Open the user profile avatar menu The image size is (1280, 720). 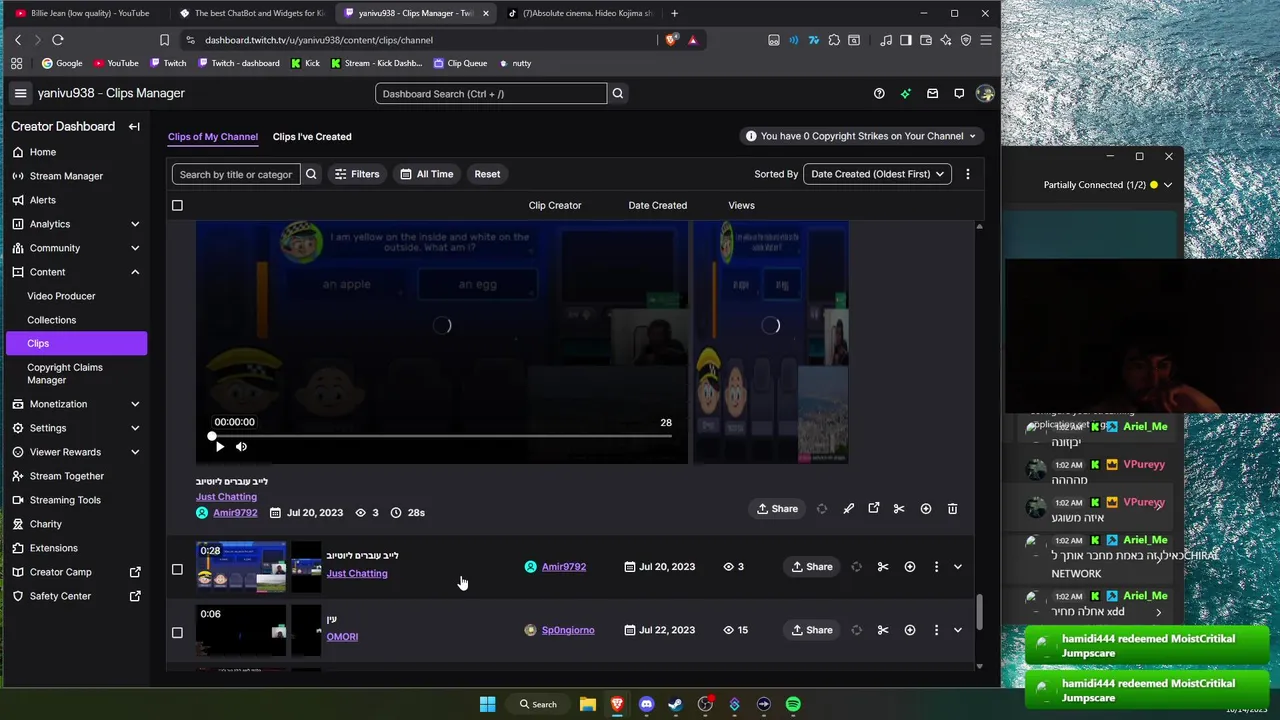tap(985, 93)
